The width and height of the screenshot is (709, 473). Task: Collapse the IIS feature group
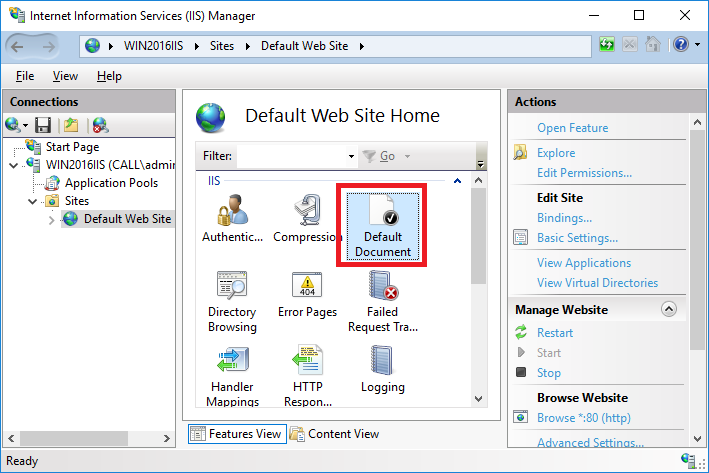coord(457,181)
